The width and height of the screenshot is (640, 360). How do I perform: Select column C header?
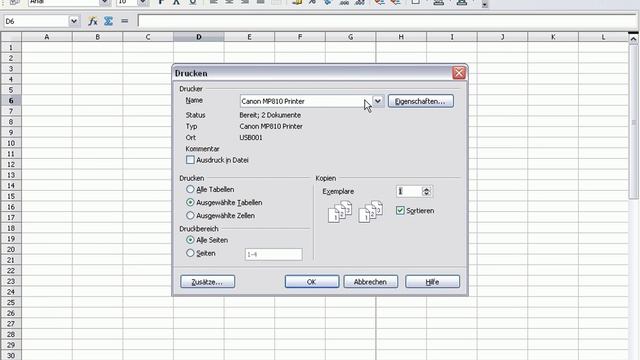coord(148,37)
